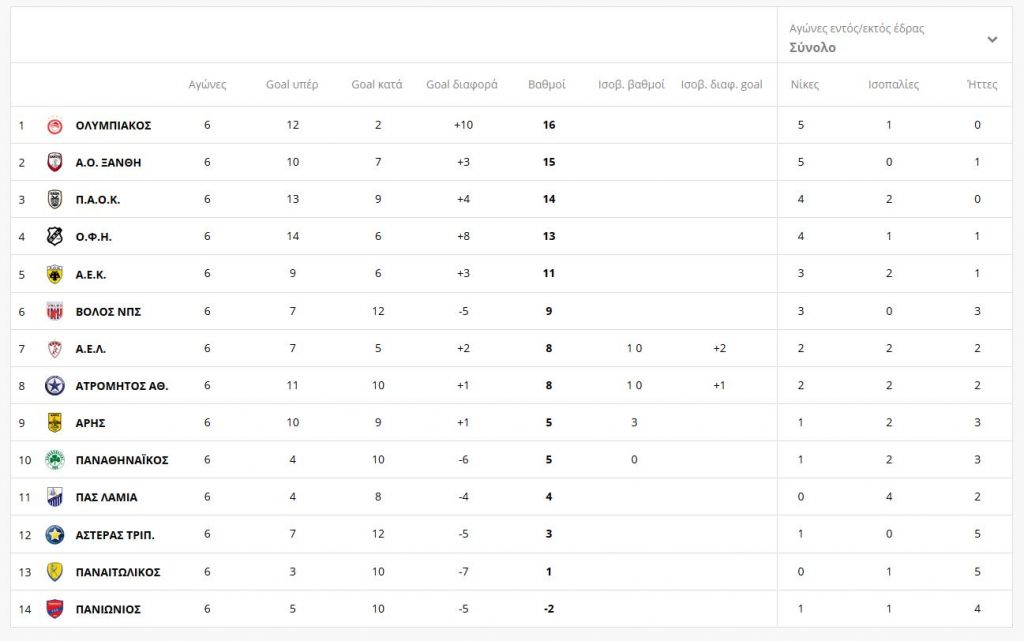Open the ΠΑΣ ΛΑΜΙΑ team link
Image resolution: width=1024 pixels, height=641 pixels.
(x=106, y=498)
